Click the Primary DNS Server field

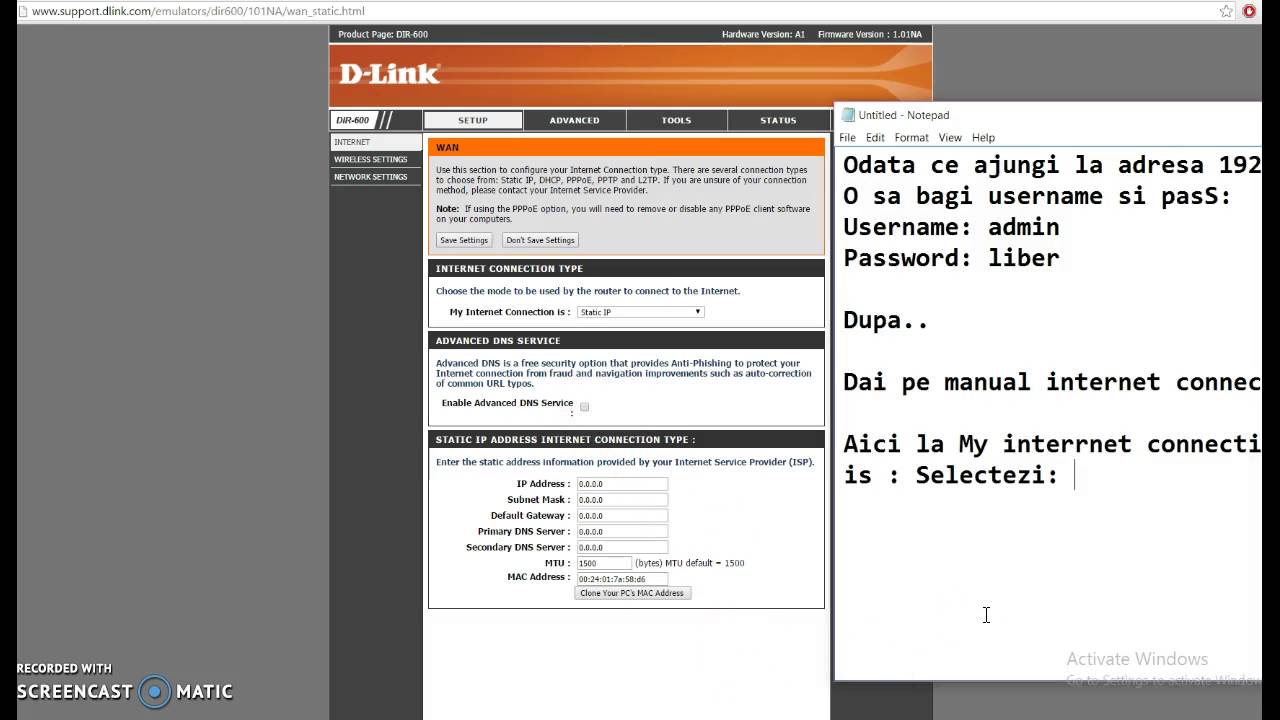(x=622, y=532)
